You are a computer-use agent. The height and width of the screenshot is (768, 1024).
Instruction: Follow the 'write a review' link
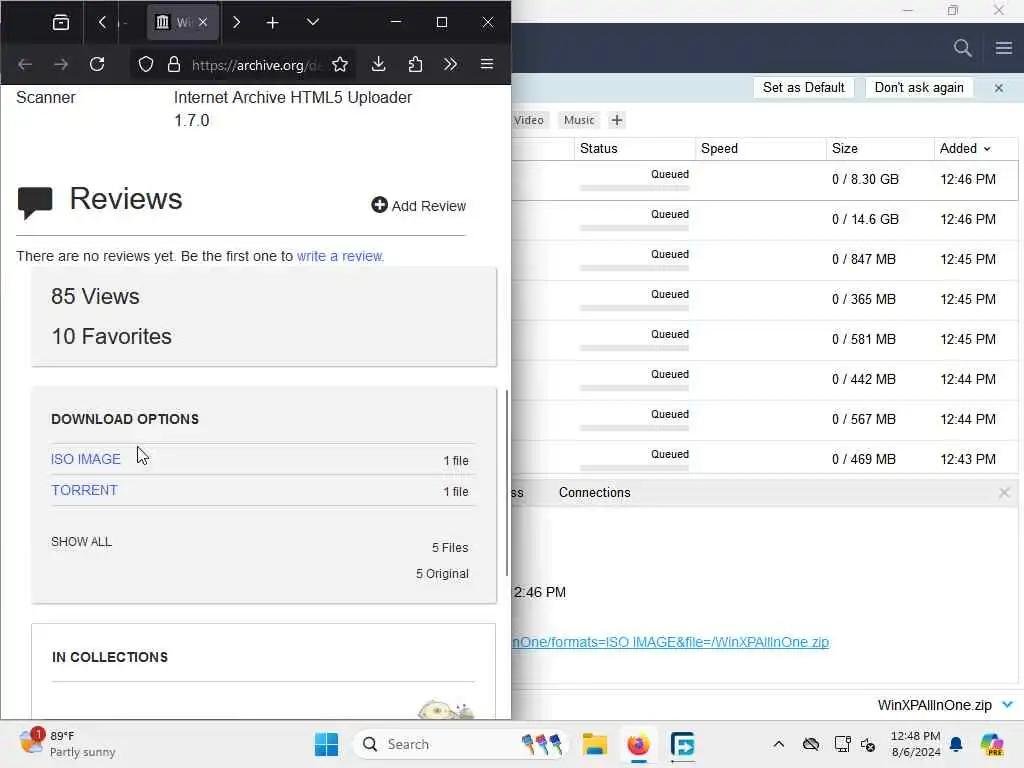click(340, 256)
